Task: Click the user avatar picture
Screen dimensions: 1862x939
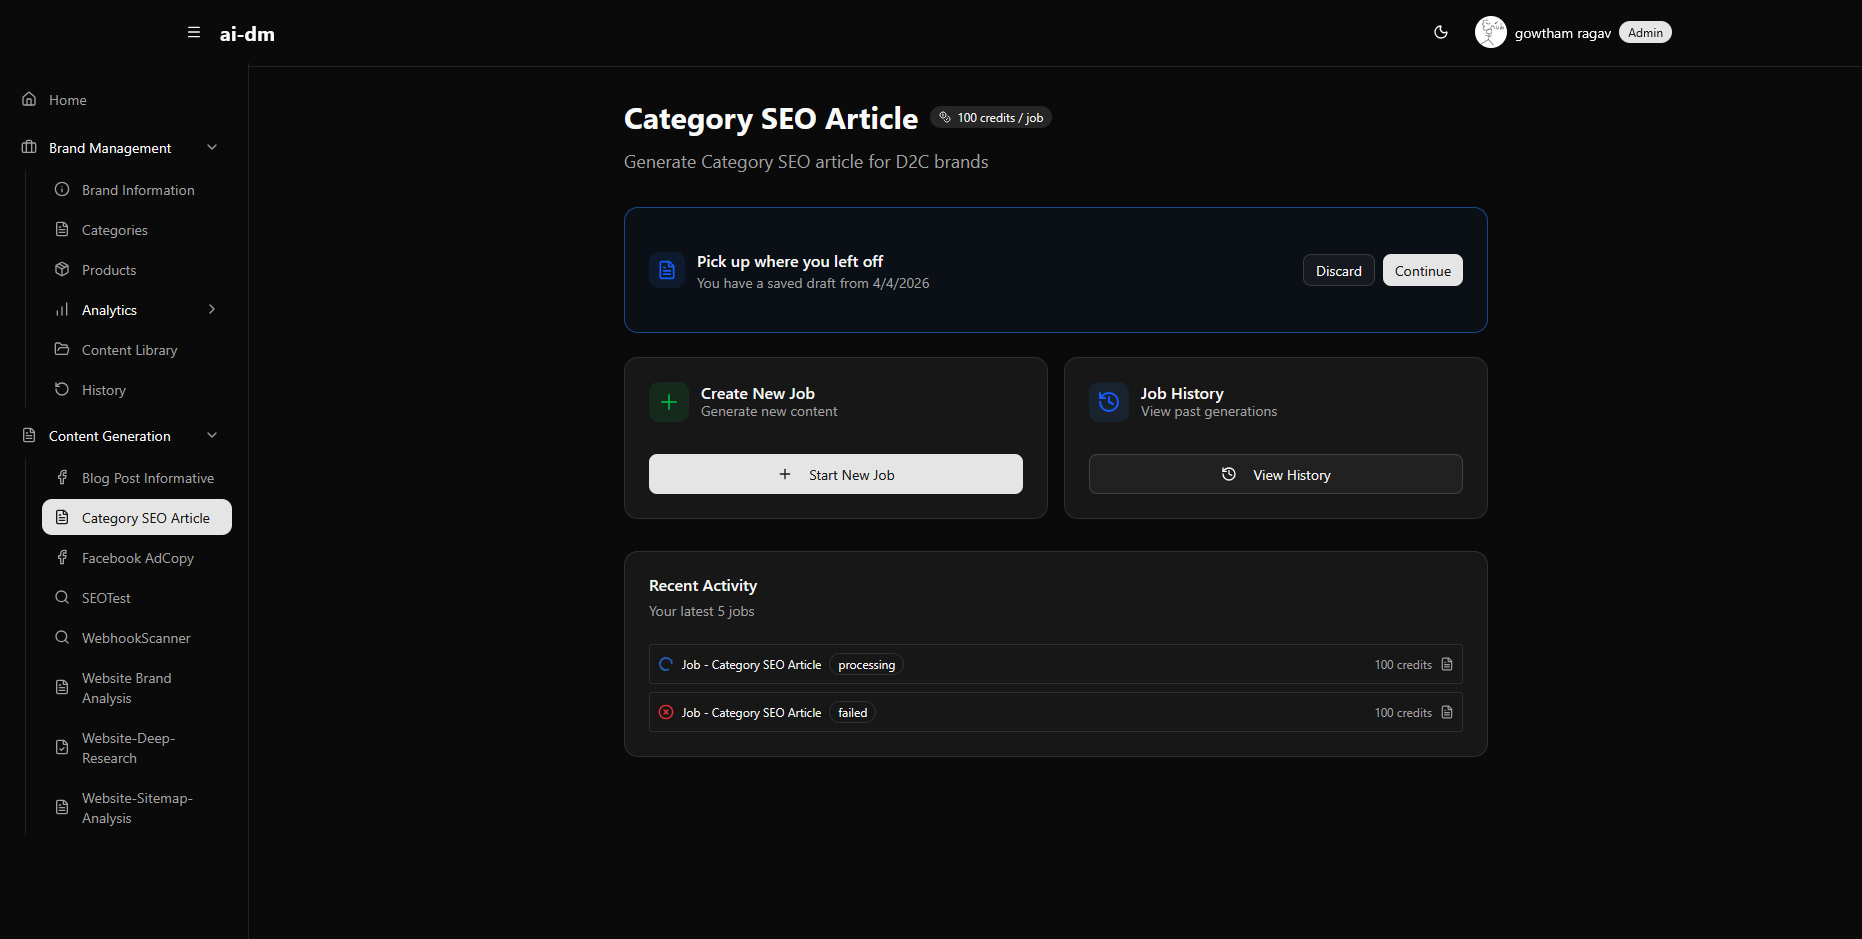Action: click(x=1490, y=33)
